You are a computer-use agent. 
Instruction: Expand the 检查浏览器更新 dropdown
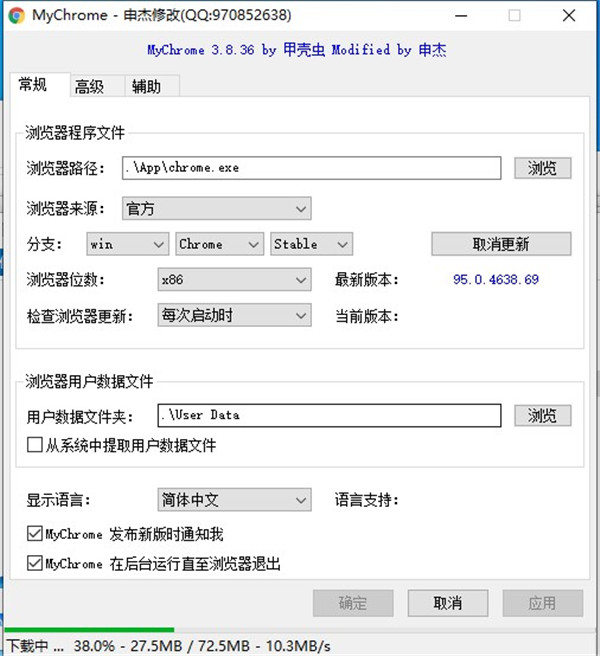tap(234, 316)
